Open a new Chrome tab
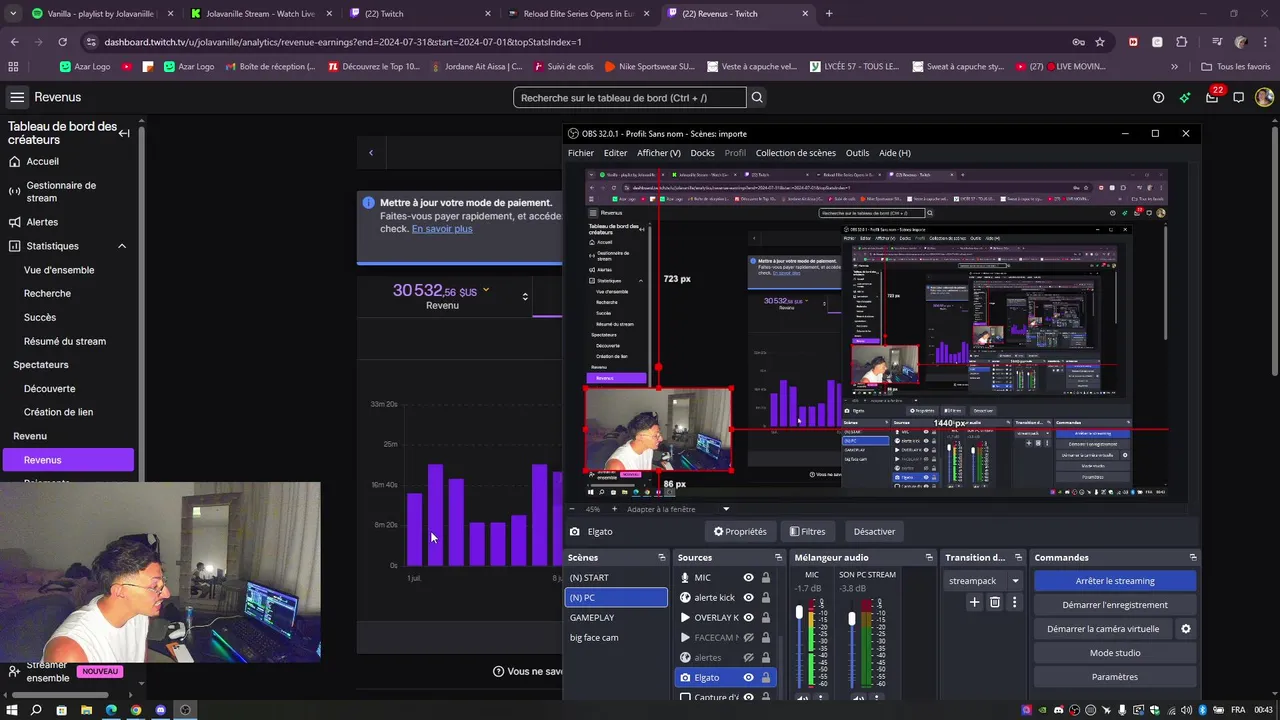1280x720 pixels. coord(828,14)
